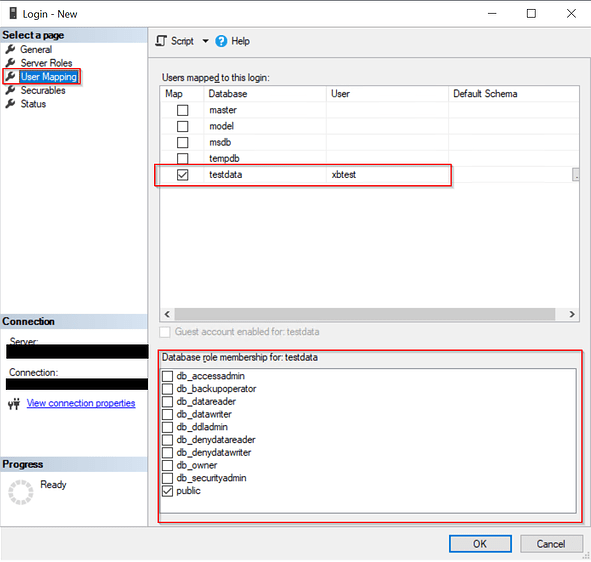
Task: Open the Securables page
Action: pyautogui.click(x=43, y=90)
